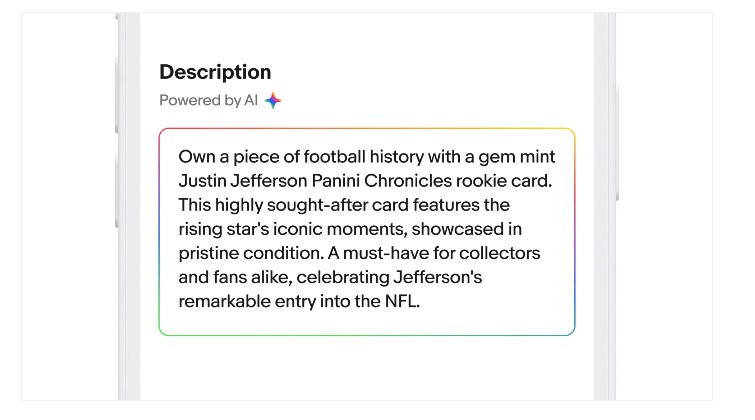
Task: Click the phone's lower left volume button
Action: tap(117, 191)
